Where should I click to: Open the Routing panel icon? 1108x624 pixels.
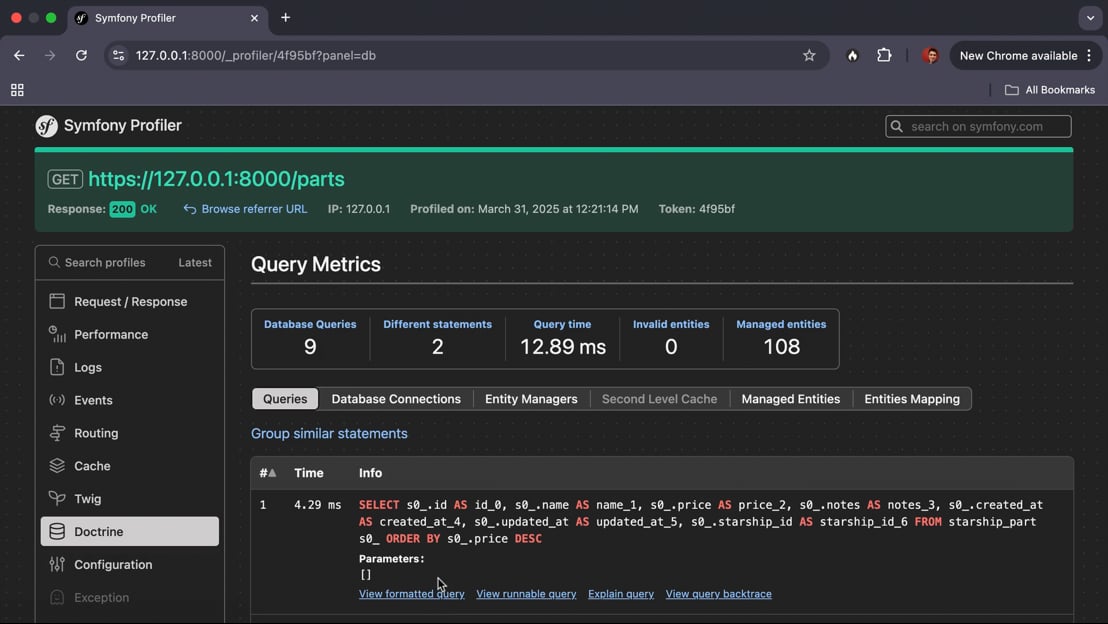(x=57, y=432)
